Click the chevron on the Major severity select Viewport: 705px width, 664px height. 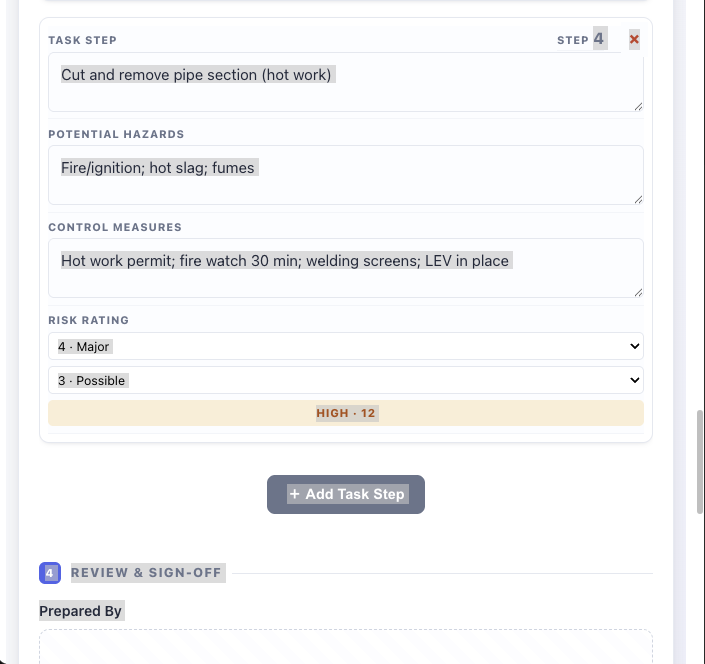[x=634, y=346]
